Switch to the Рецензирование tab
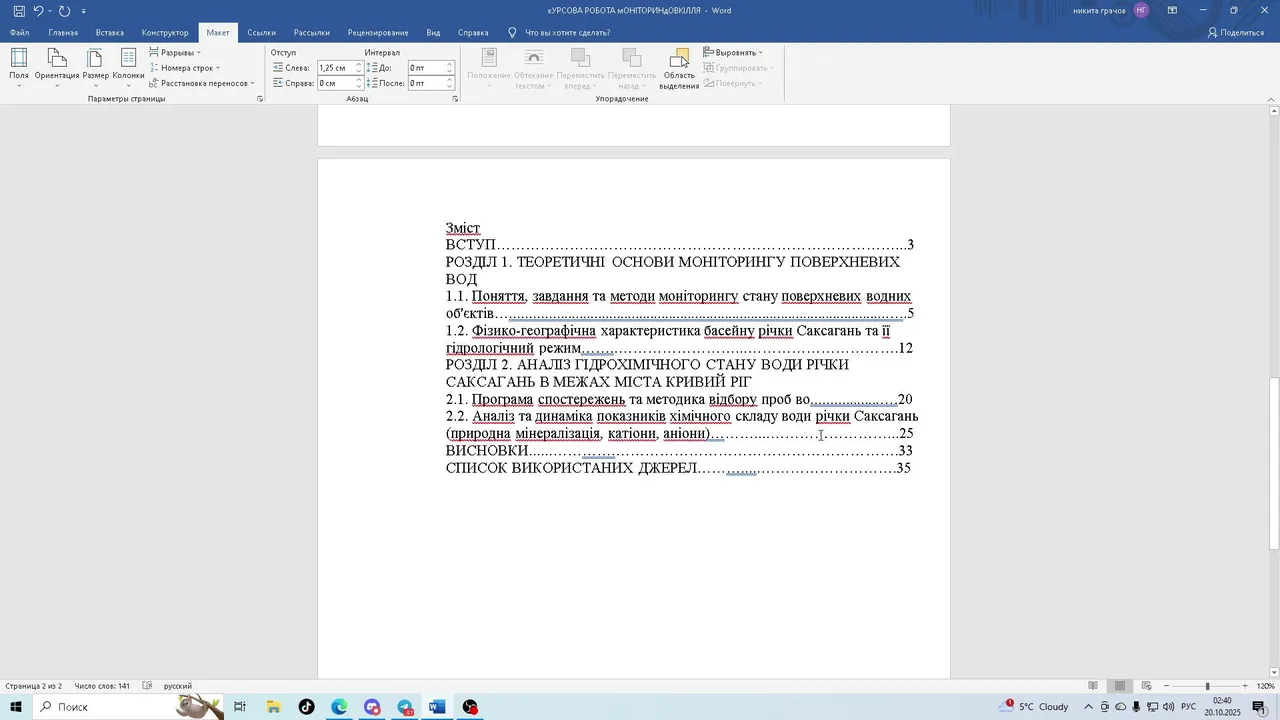Screen dimensions: 1280x720 [378, 33]
